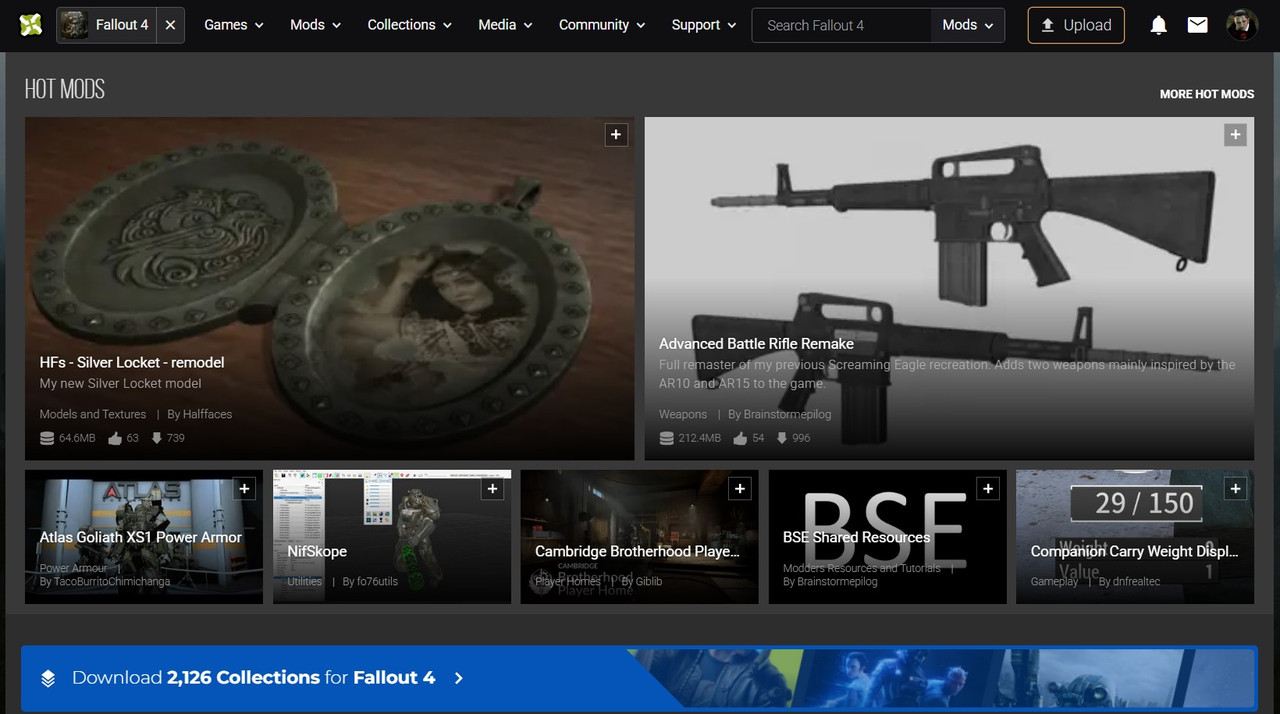Expand the Collections dropdown menu
The image size is (1280, 714).
tap(409, 25)
